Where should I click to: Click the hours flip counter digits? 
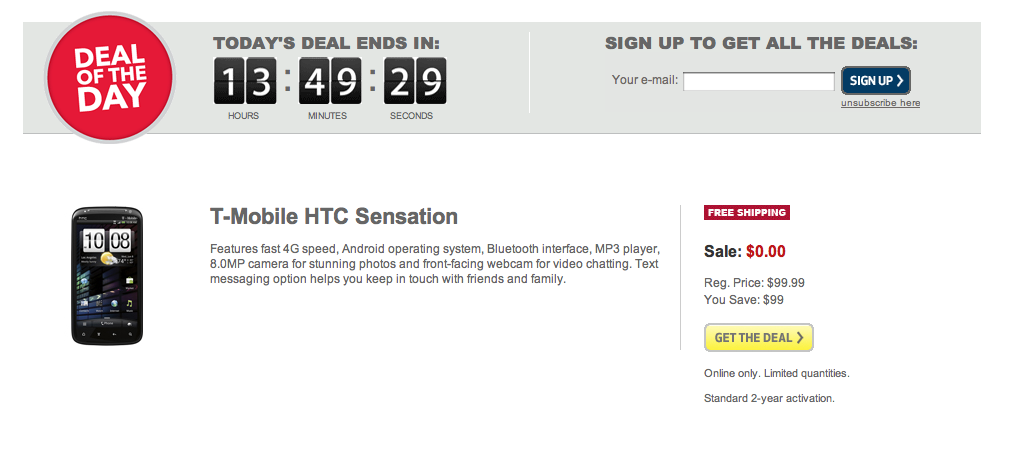click(244, 81)
